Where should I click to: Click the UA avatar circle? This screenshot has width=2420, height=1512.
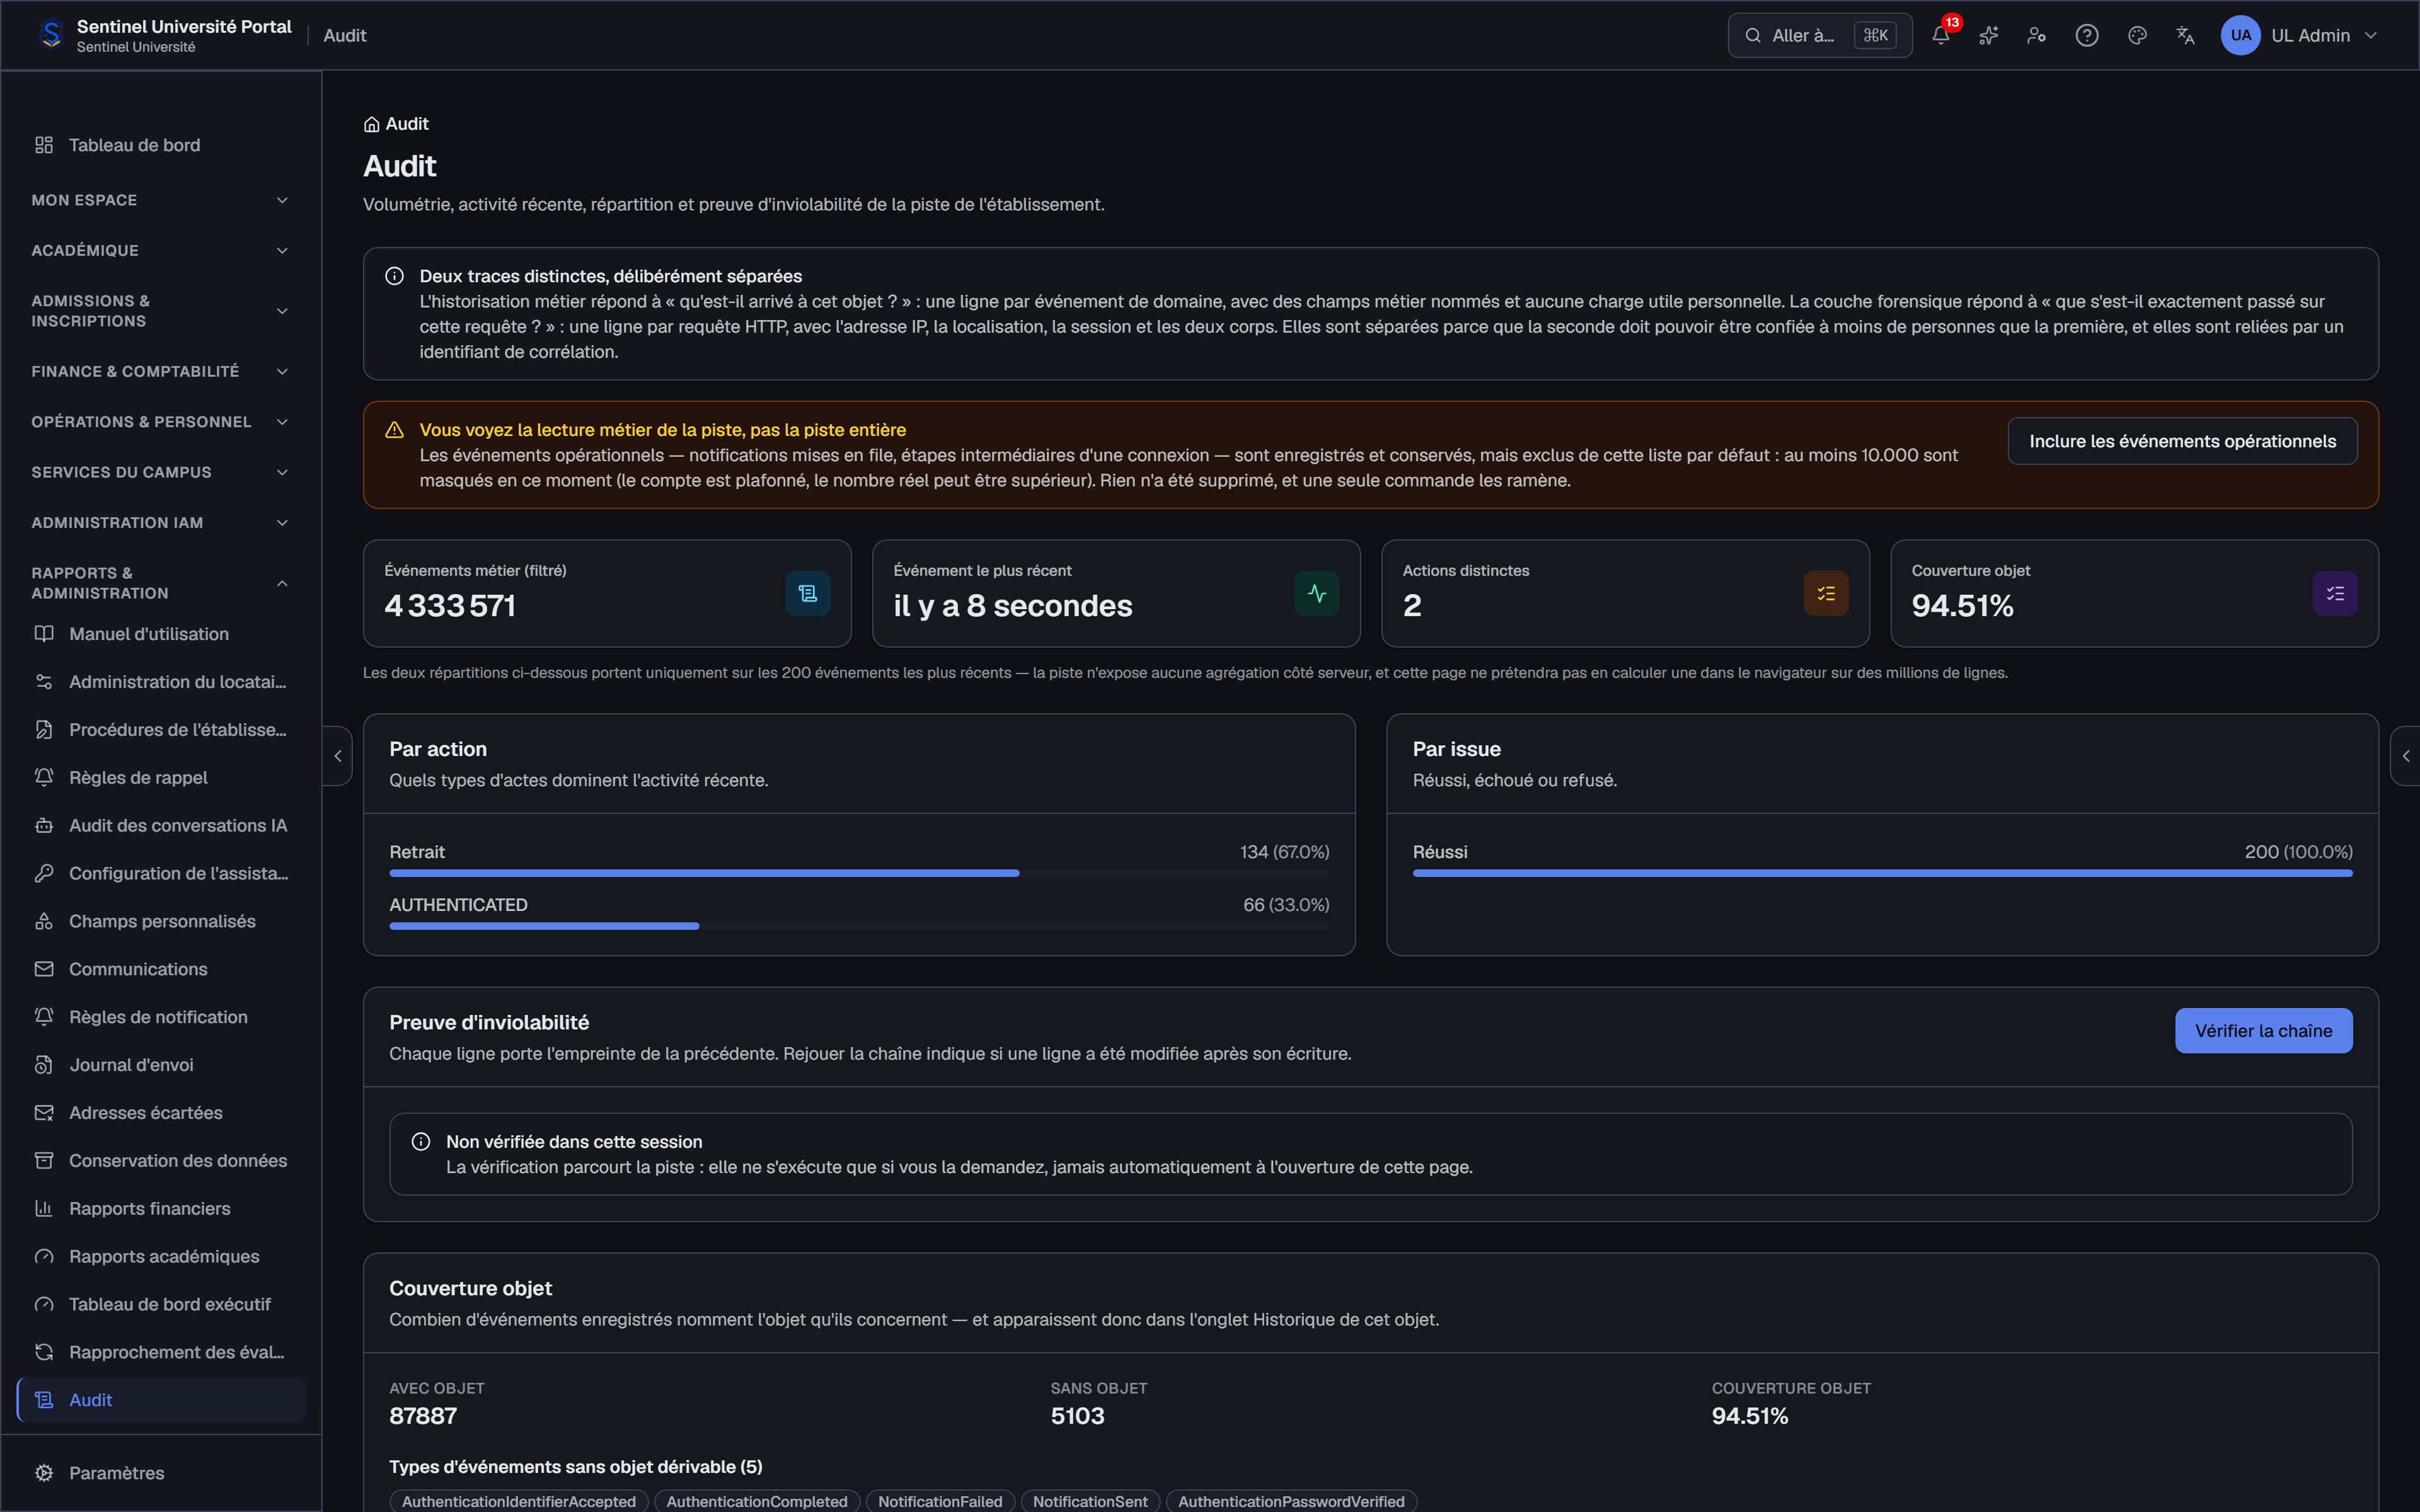[x=2240, y=35]
